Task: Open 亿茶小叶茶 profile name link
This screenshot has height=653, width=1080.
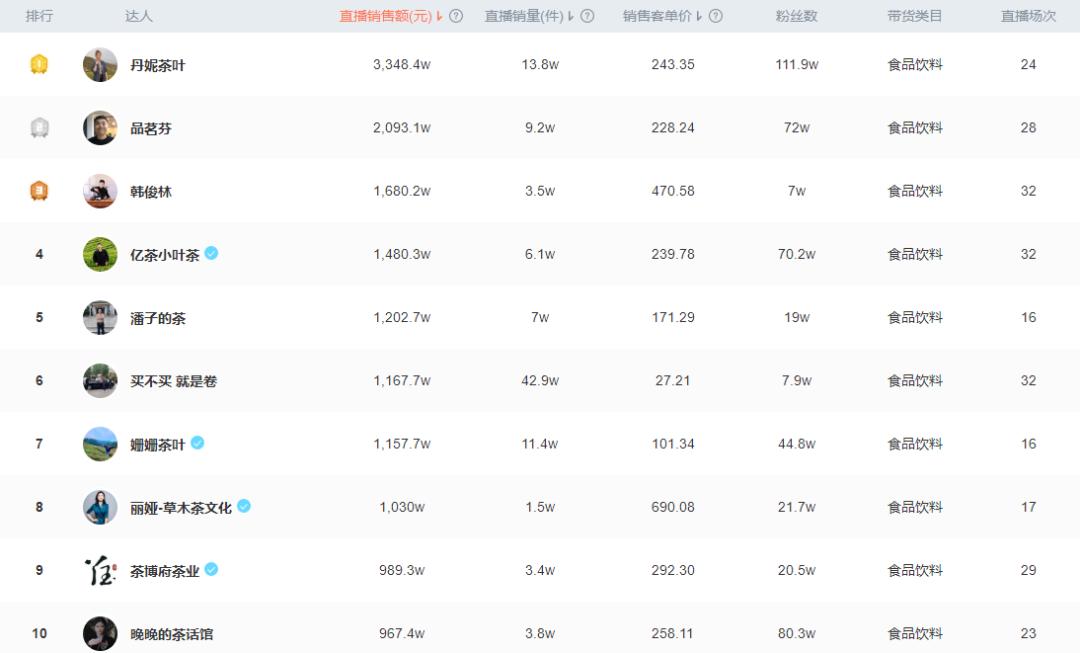Action: coord(165,255)
